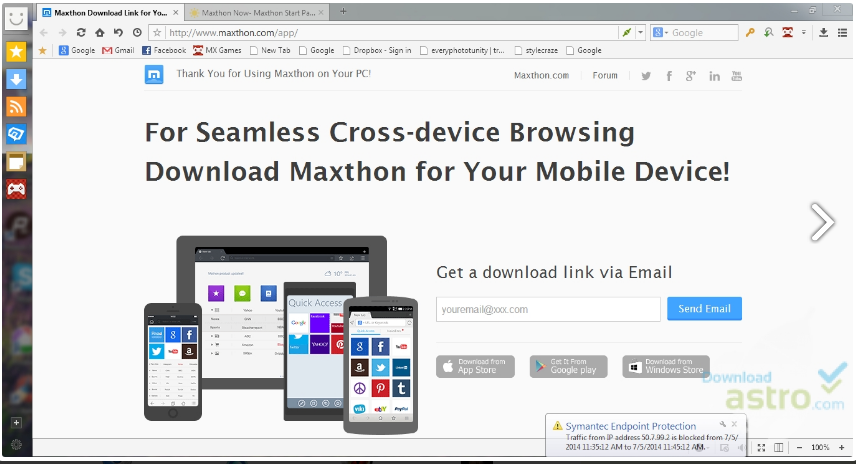
Task: Open the main menu list icon
Action: click(842, 33)
